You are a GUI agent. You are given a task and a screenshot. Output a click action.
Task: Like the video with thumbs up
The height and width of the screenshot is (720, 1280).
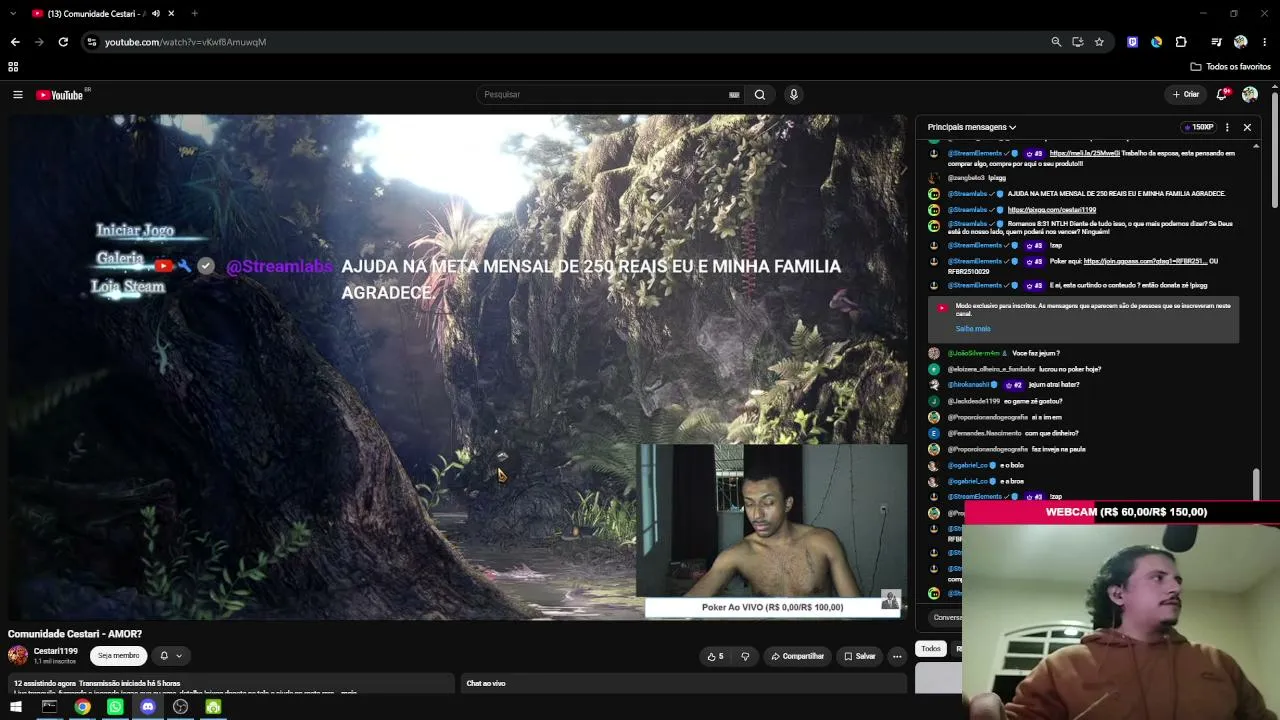[x=715, y=656]
